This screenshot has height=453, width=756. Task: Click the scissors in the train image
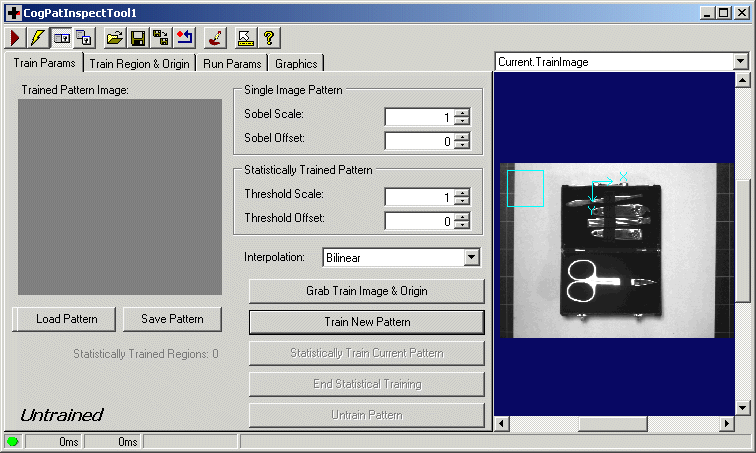tap(593, 281)
